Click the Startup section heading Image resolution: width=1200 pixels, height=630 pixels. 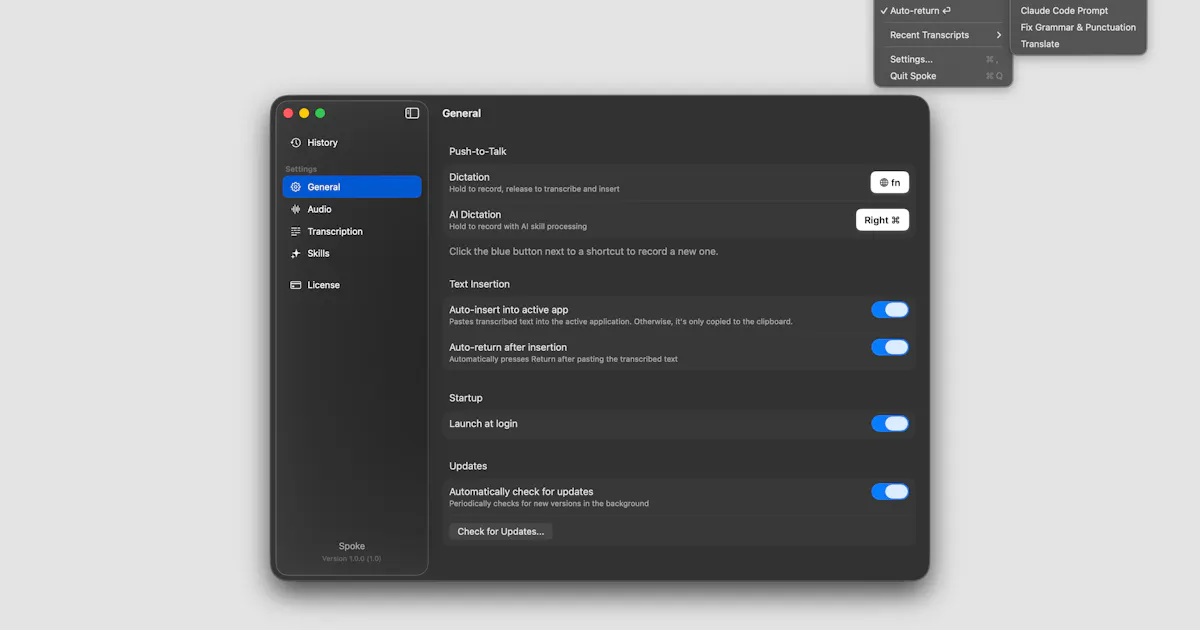click(x=466, y=398)
